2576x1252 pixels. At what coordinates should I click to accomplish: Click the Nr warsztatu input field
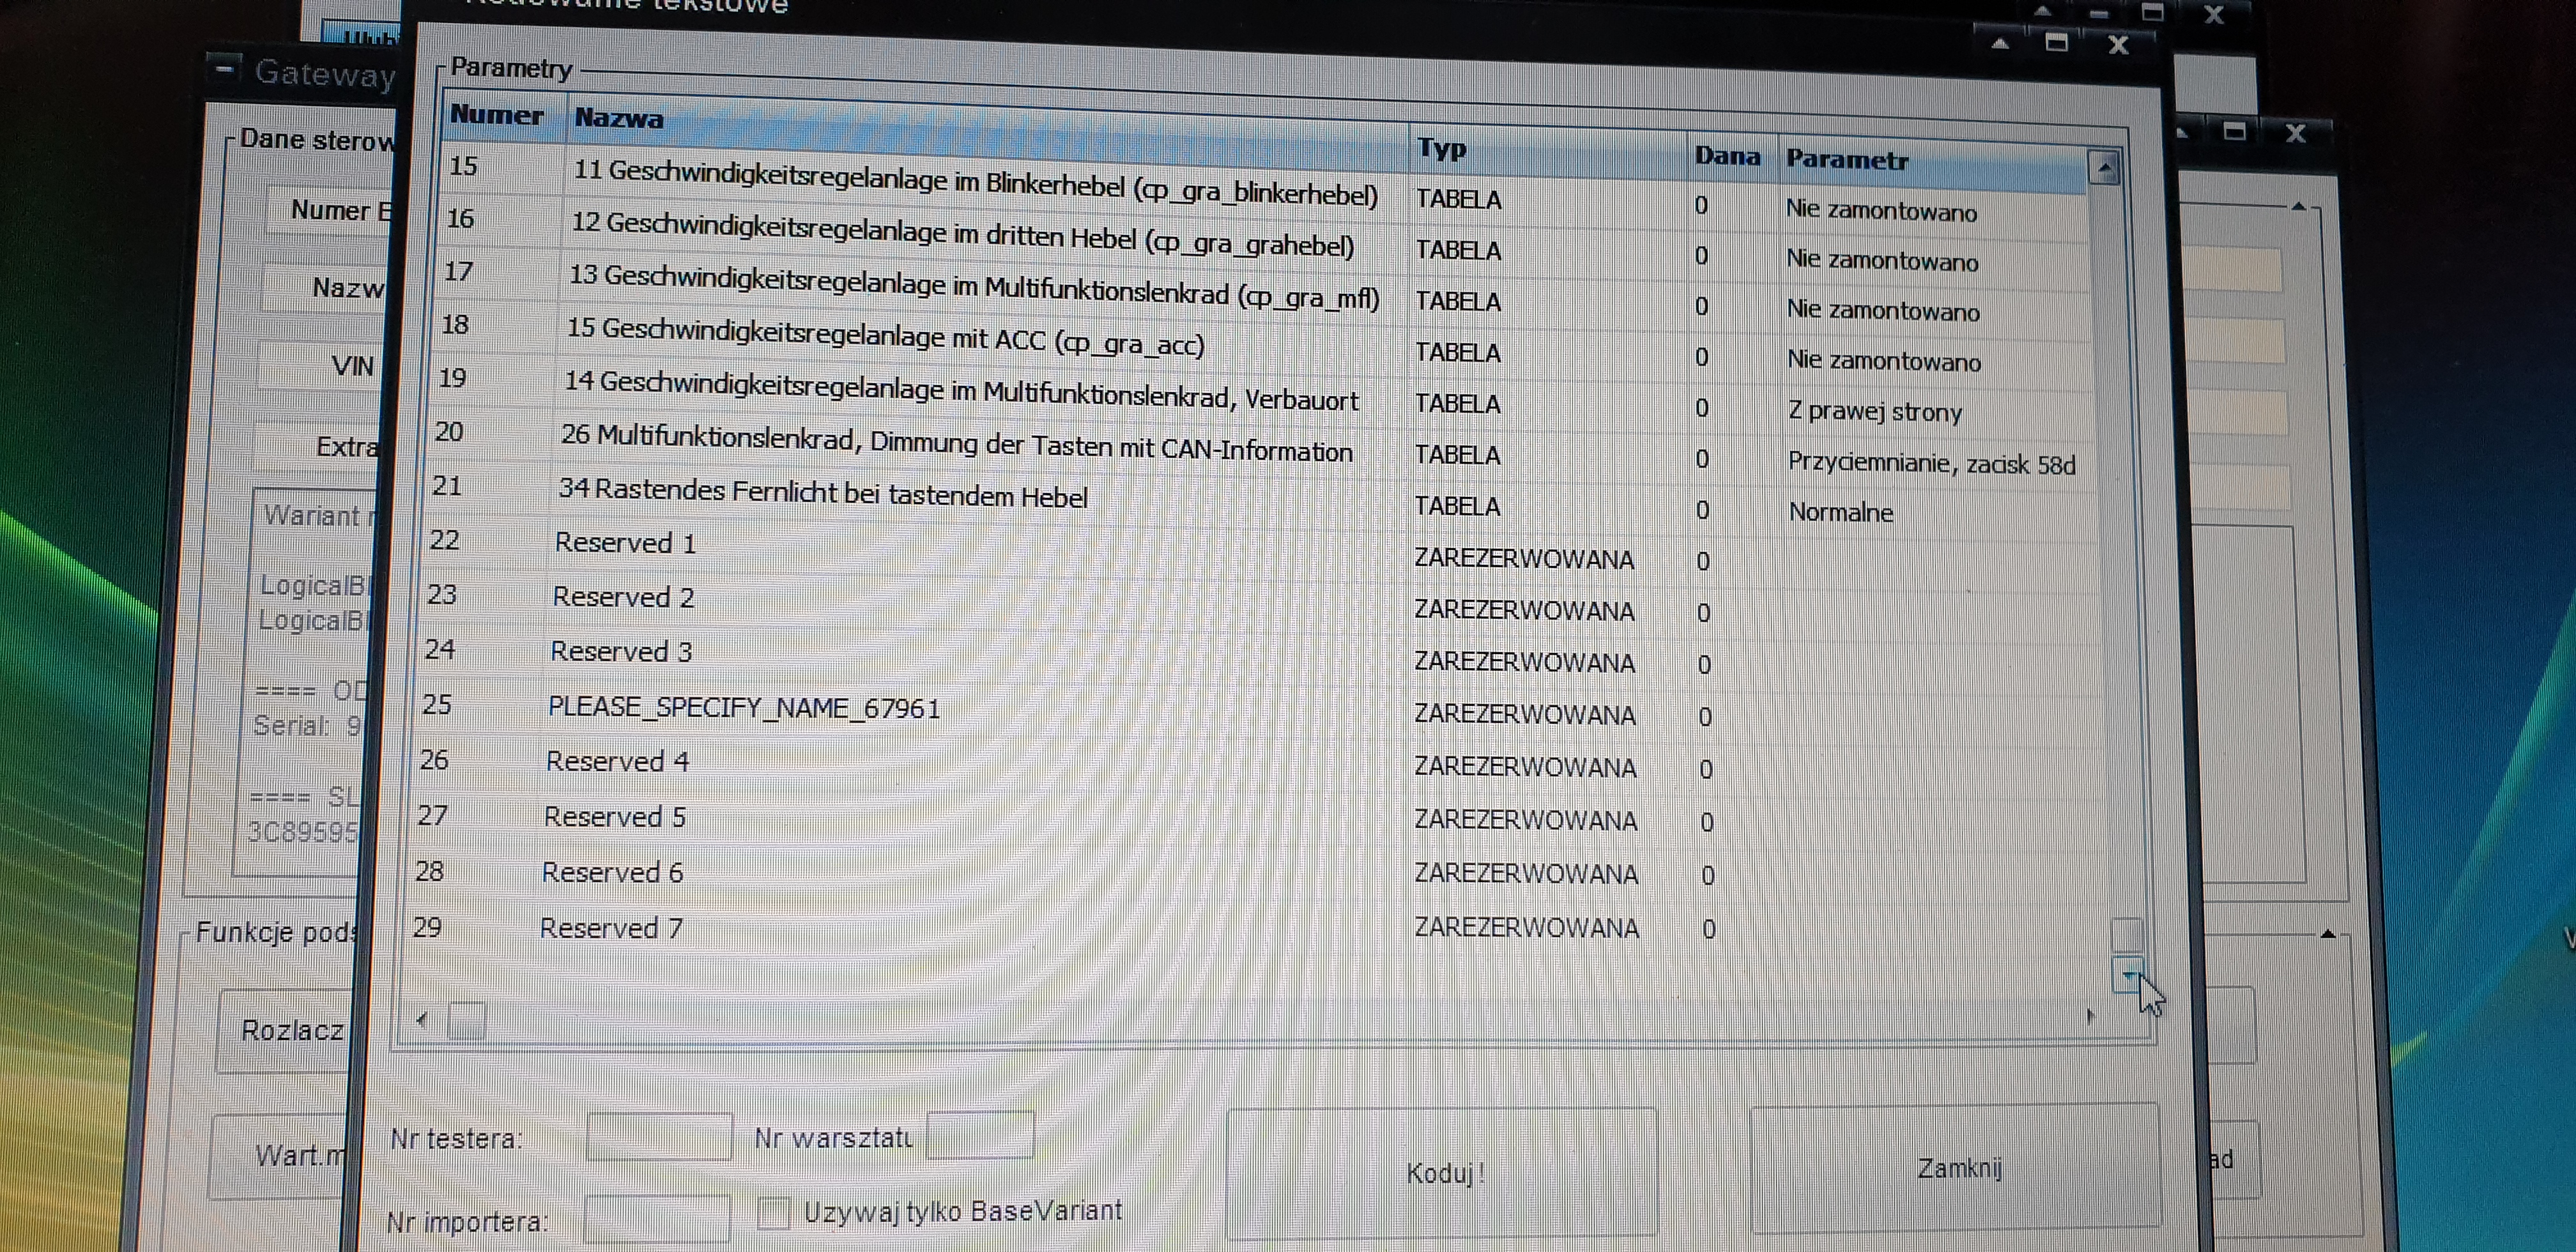[979, 1135]
